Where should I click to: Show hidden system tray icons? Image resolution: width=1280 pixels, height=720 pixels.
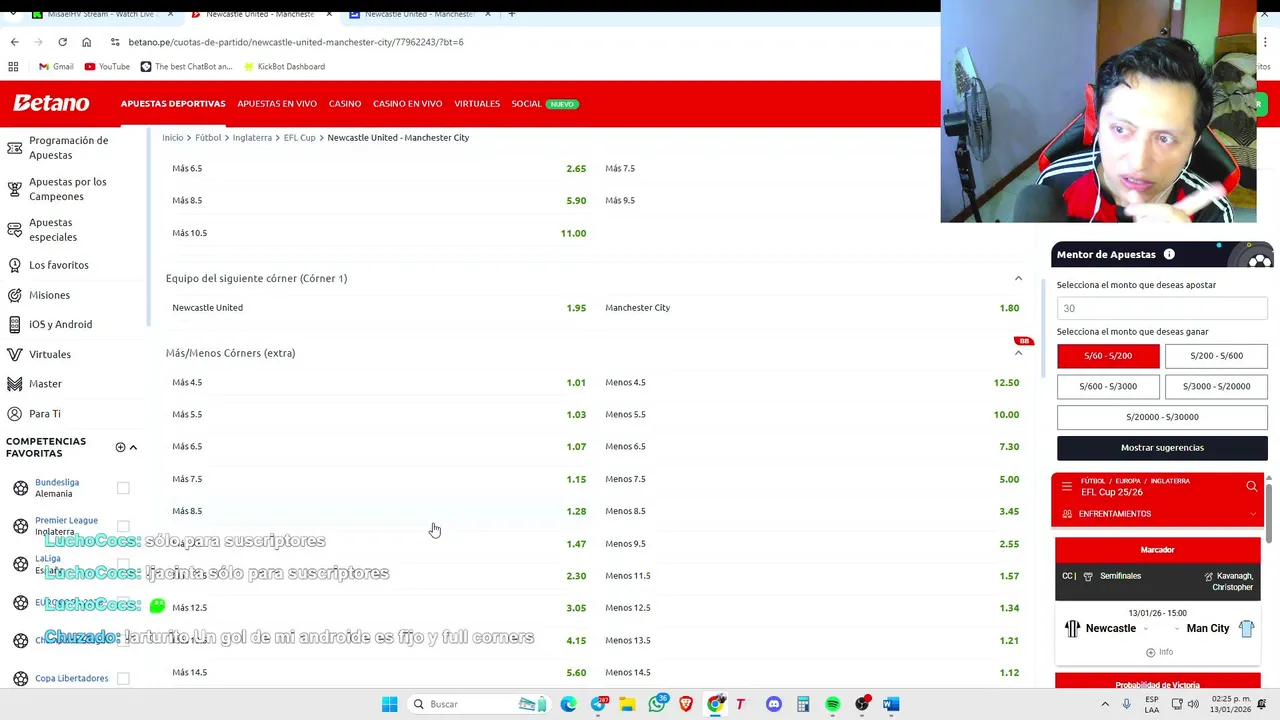[x=1105, y=704]
